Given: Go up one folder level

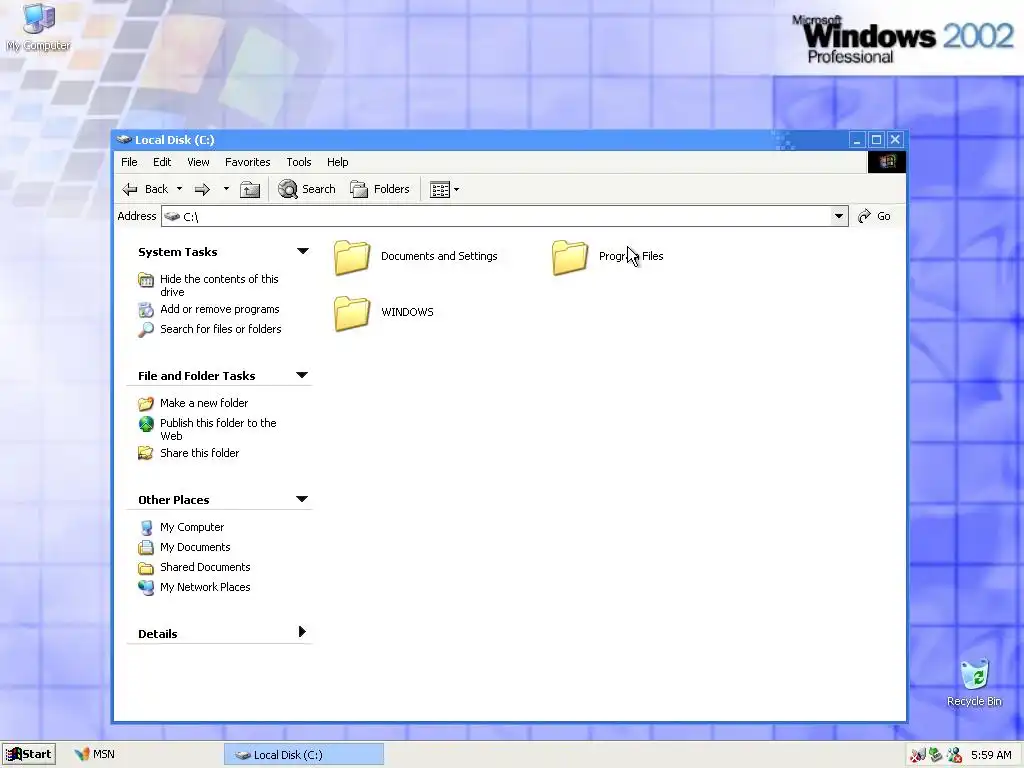Looking at the screenshot, I should (x=250, y=189).
